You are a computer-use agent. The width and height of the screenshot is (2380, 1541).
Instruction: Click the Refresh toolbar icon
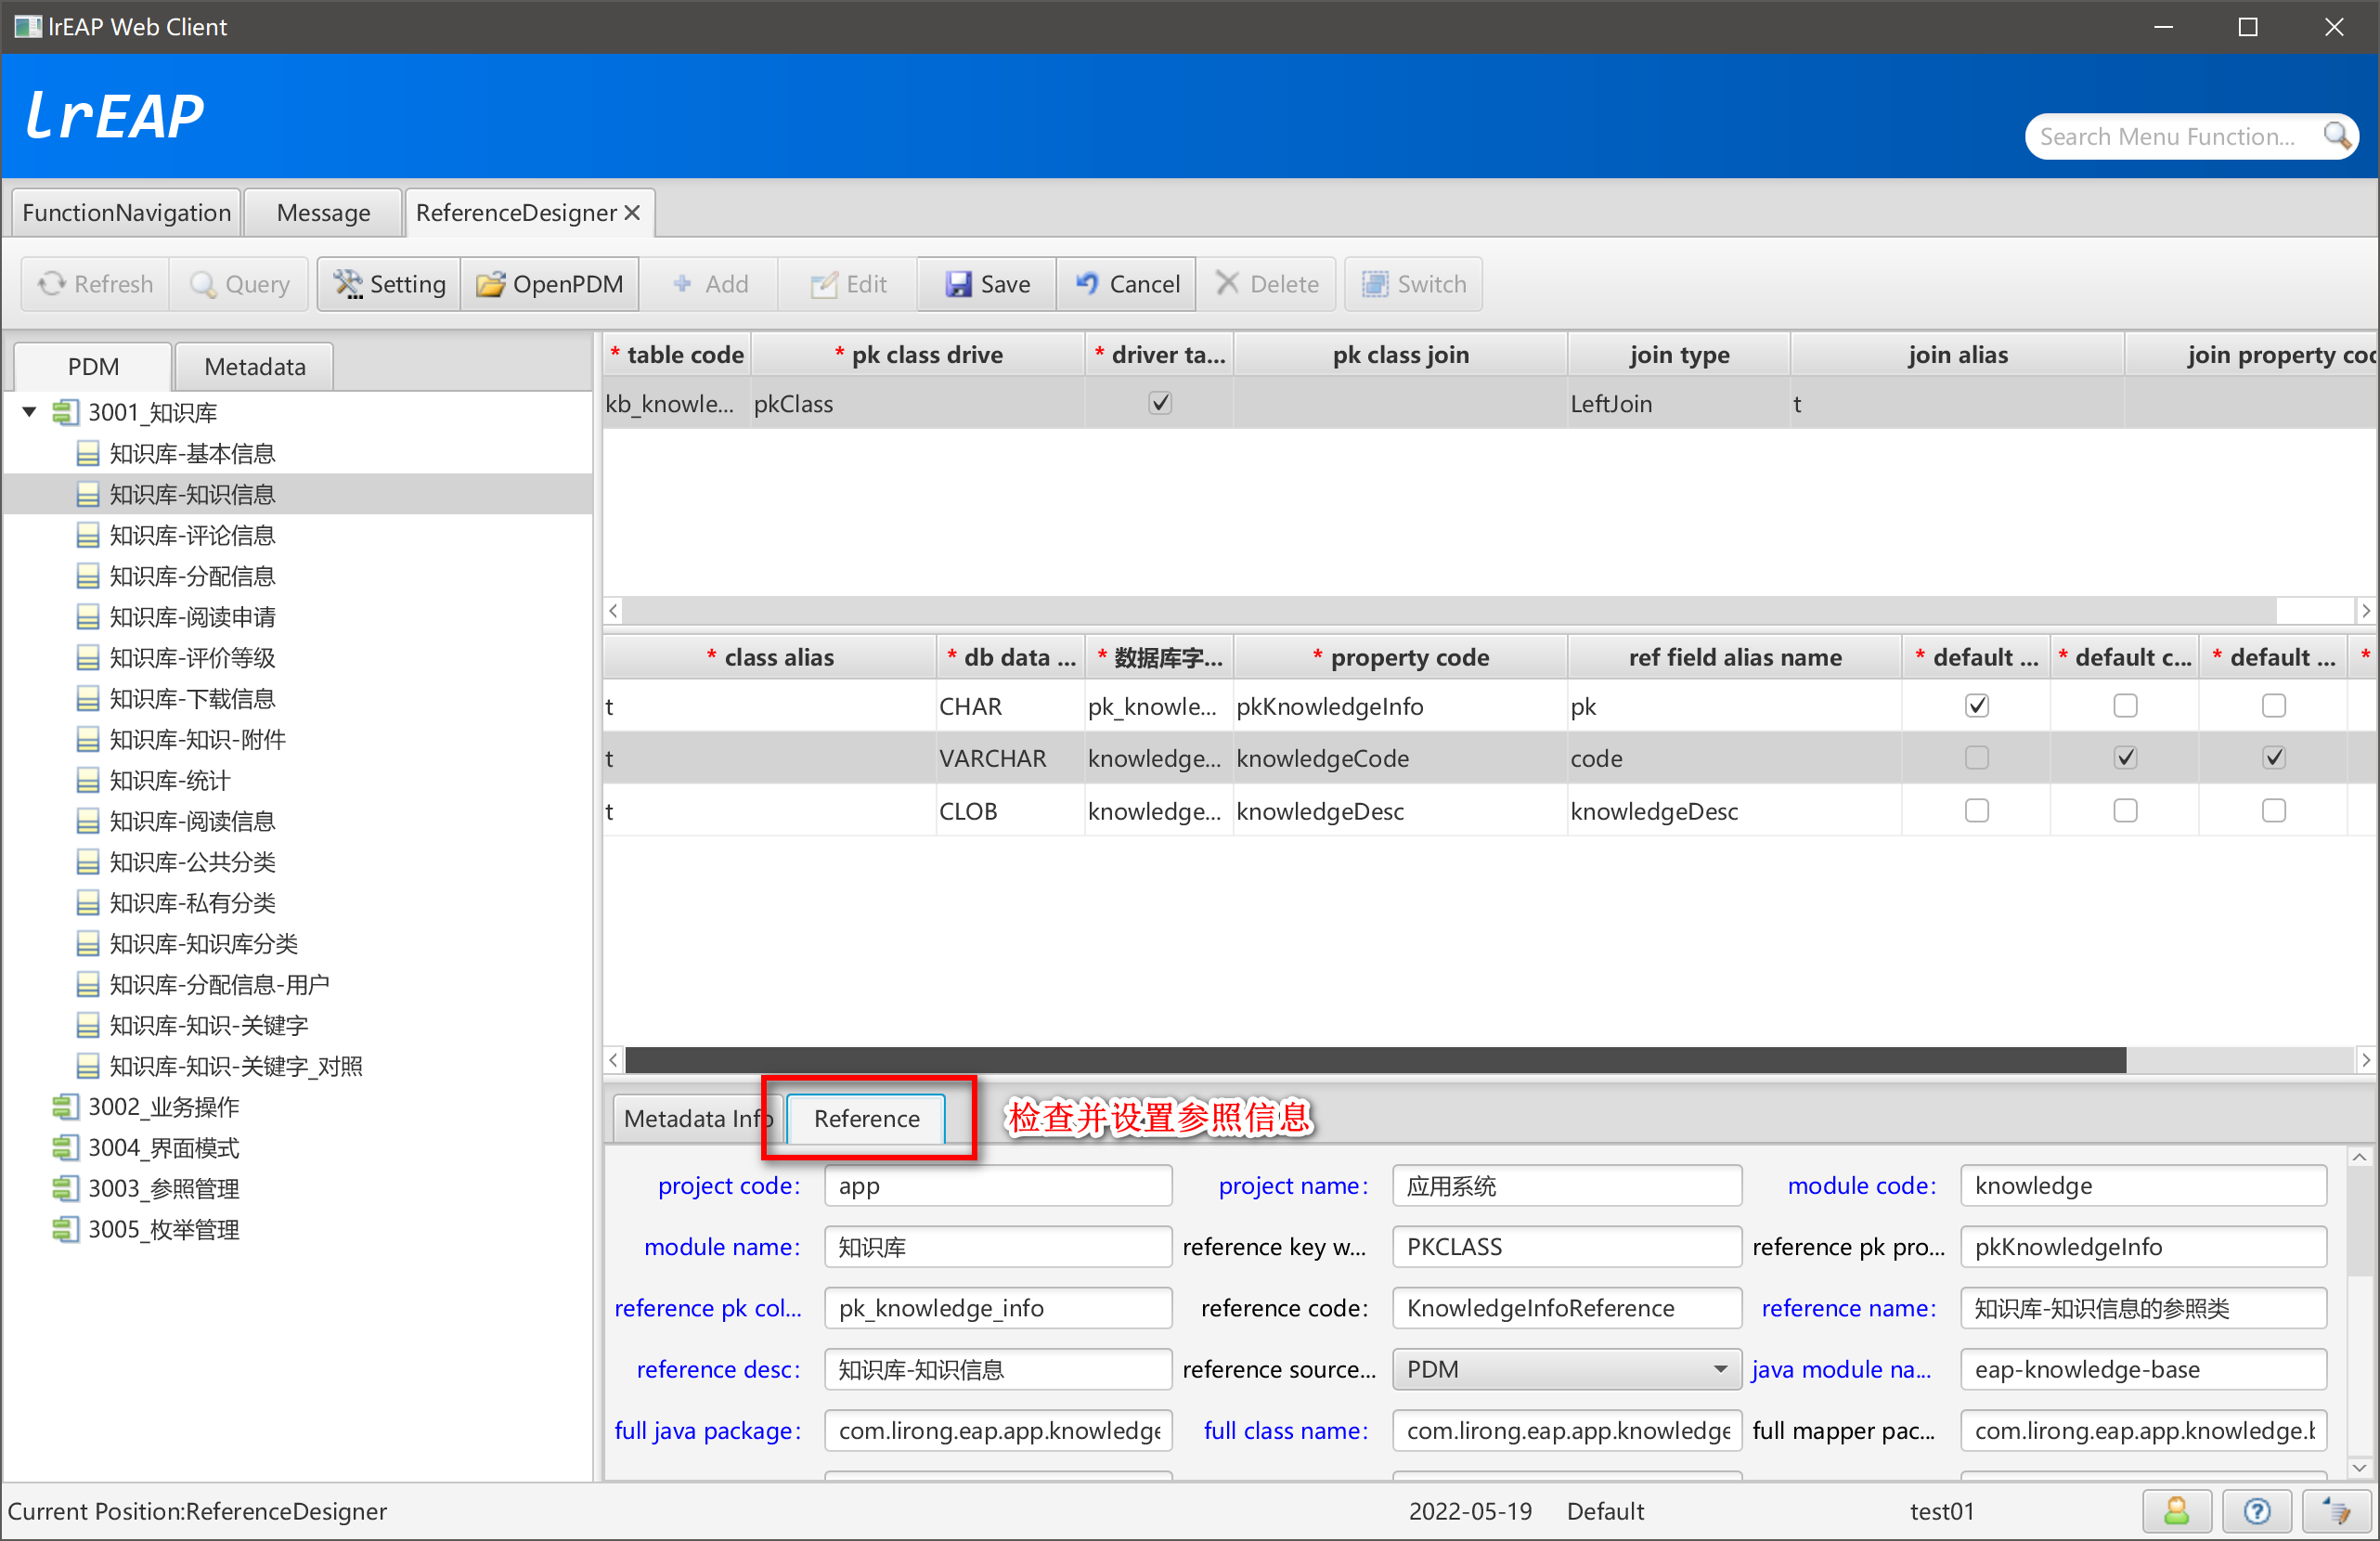51,284
